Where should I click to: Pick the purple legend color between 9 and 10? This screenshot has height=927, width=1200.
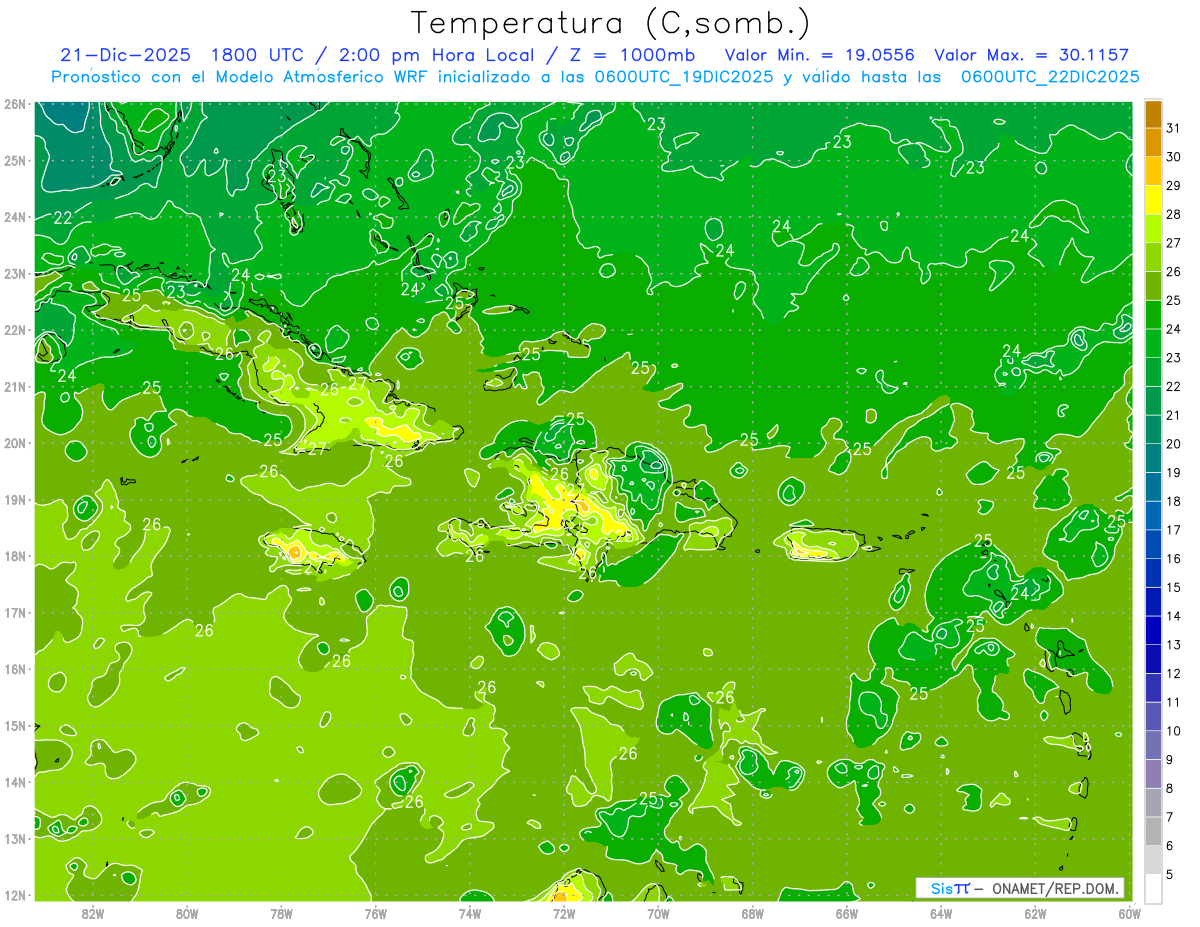1153,745
